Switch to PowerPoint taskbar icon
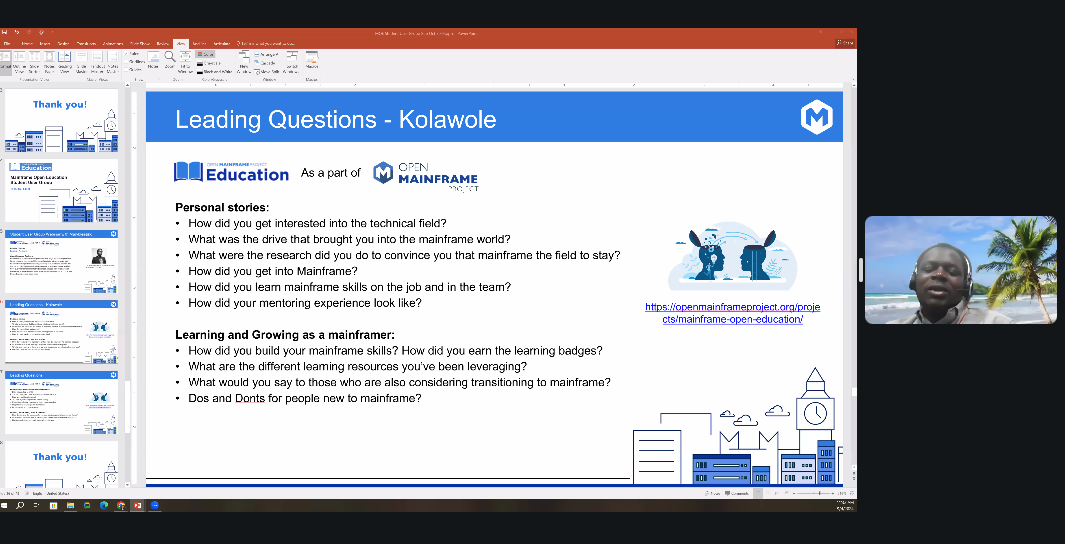 coord(137,505)
